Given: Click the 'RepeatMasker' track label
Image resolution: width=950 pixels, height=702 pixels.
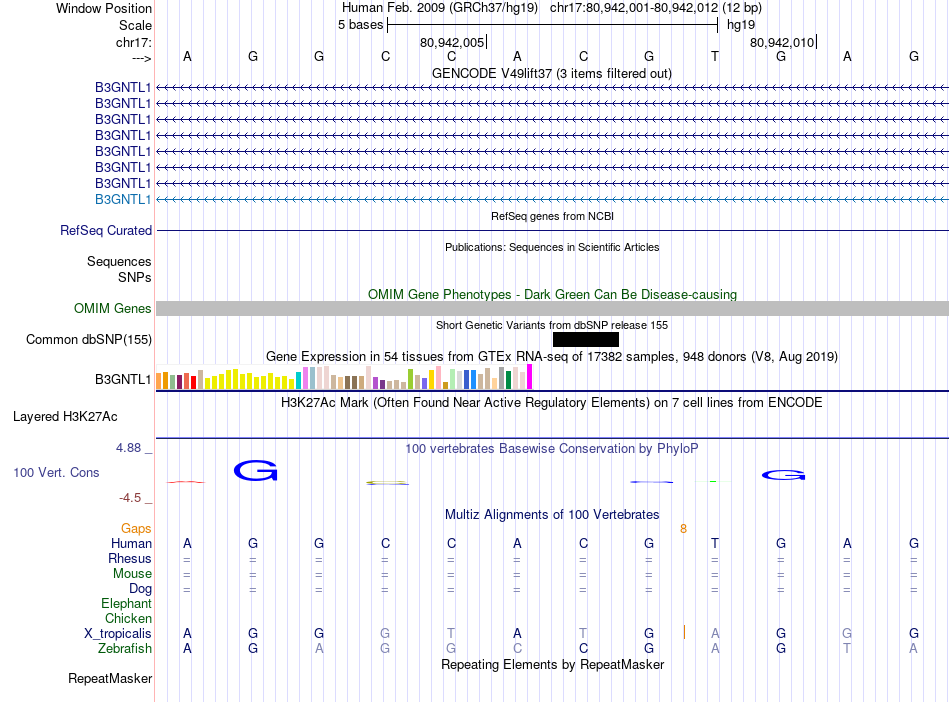Looking at the screenshot, I should 110,678.
